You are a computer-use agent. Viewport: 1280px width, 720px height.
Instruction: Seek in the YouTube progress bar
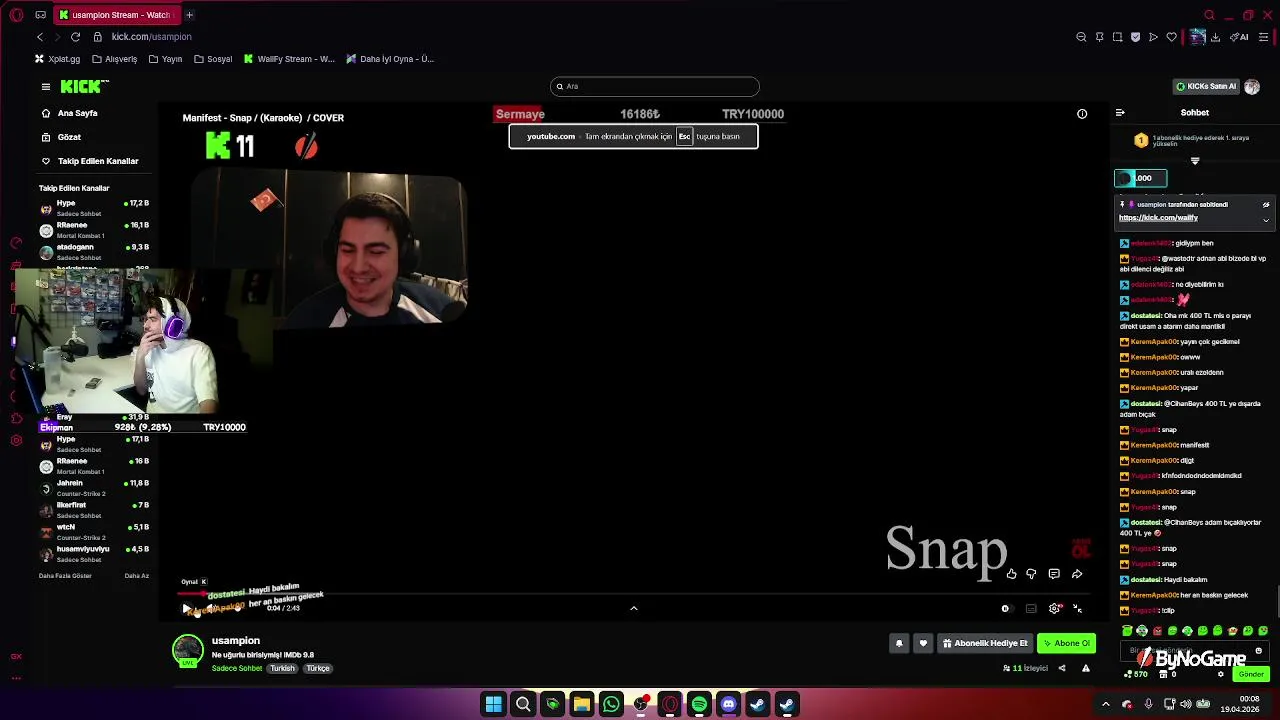pos(634,594)
